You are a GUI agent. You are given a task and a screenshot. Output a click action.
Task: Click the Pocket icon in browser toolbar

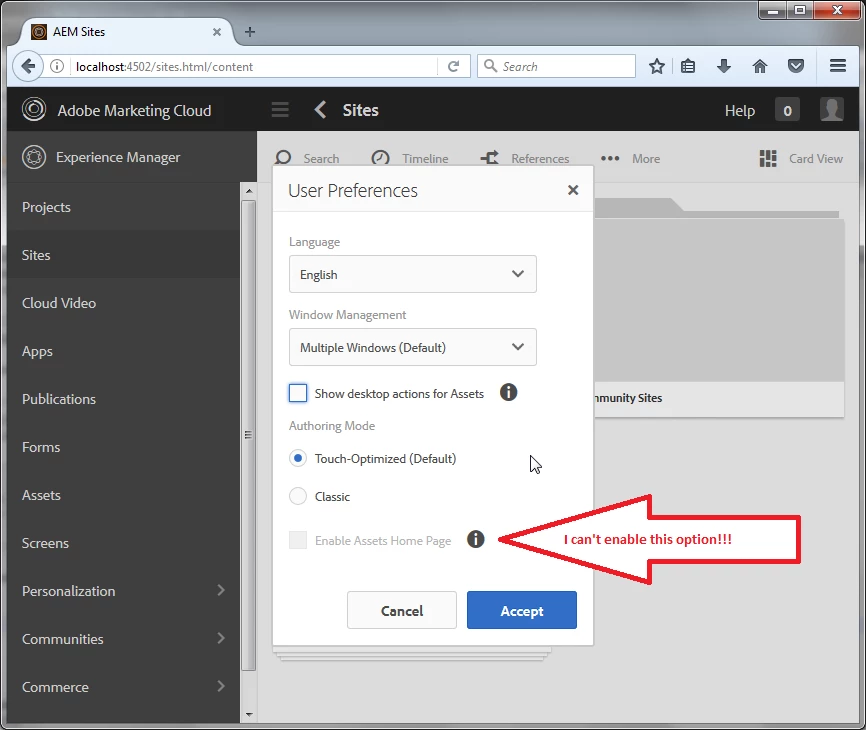pos(796,66)
